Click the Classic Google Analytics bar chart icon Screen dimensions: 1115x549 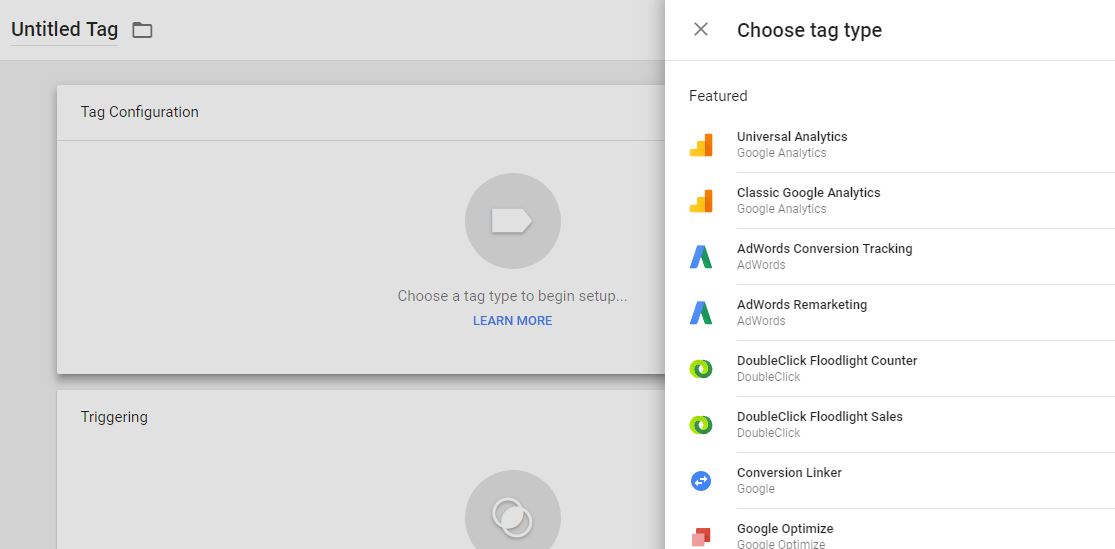point(700,201)
